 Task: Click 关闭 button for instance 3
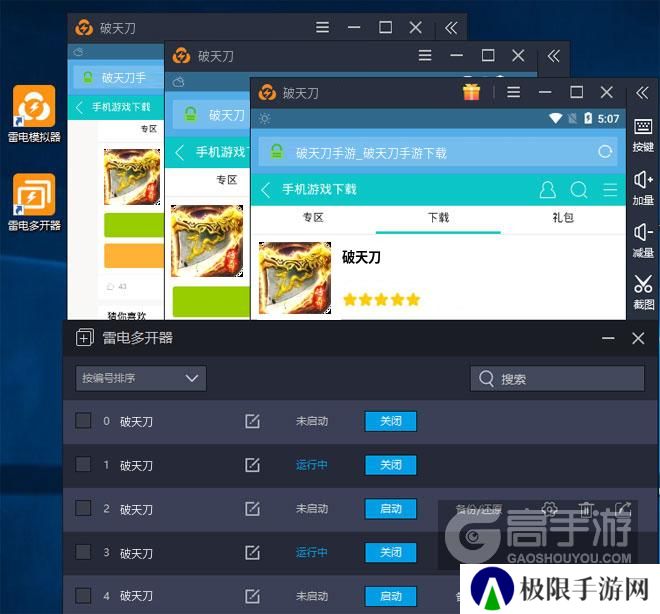pyautogui.click(x=391, y=552)
